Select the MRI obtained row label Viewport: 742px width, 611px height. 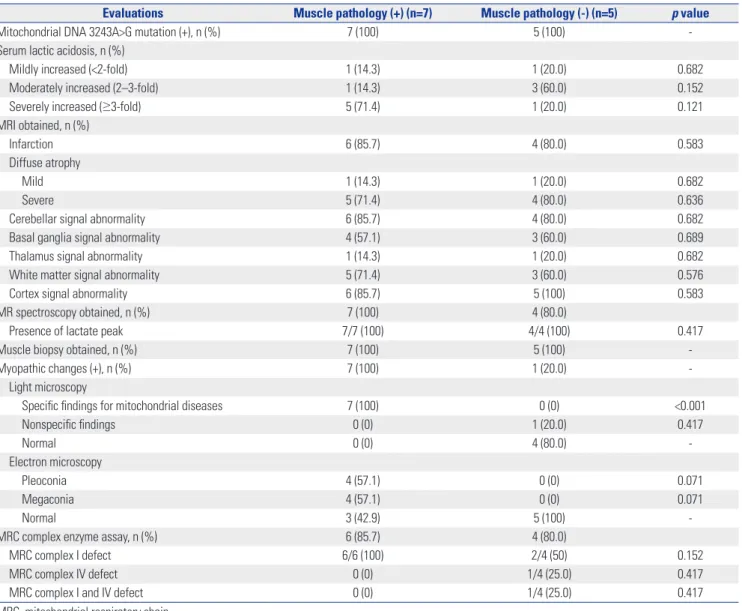[x=44, y=125]
